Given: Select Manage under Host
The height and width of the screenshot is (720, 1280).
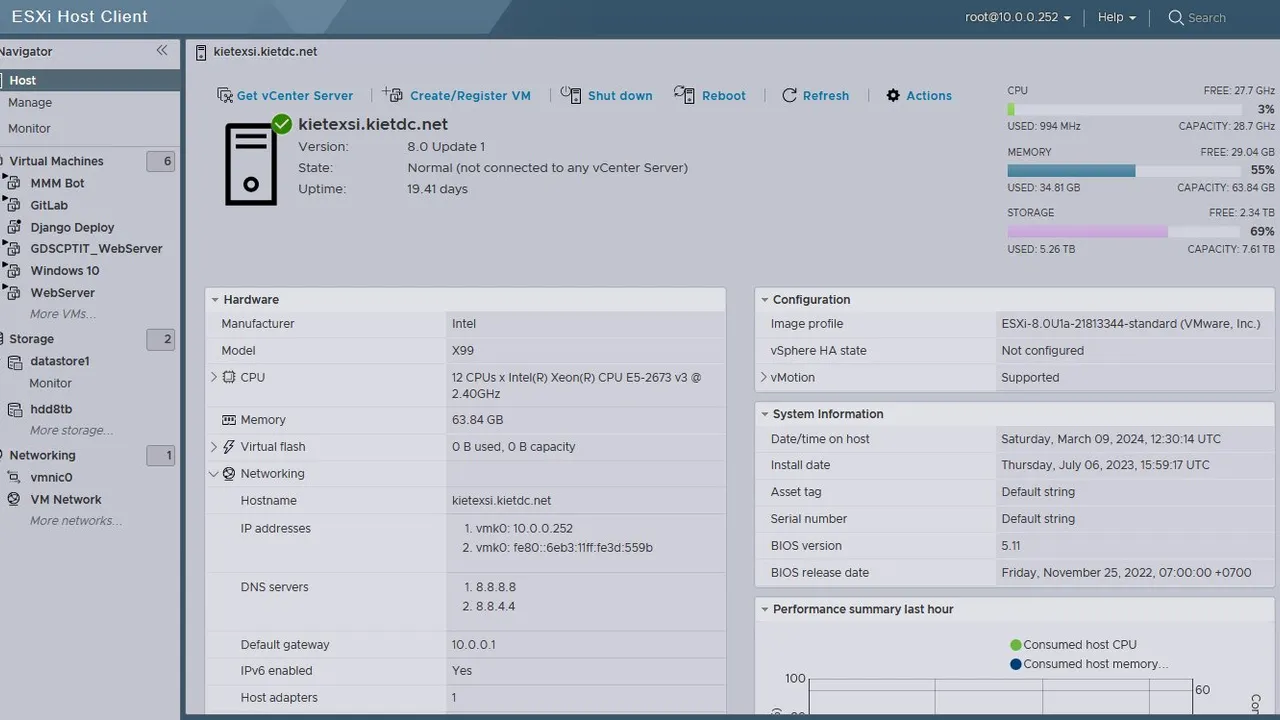Looking at the screenshot, I should 30,103.
